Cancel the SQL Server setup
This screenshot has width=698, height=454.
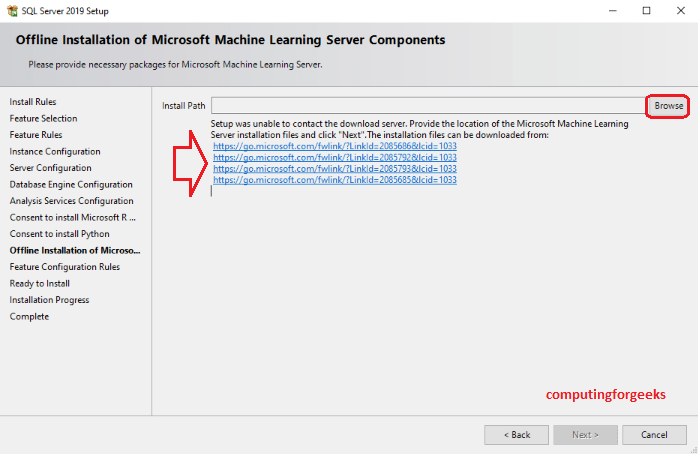654,435
